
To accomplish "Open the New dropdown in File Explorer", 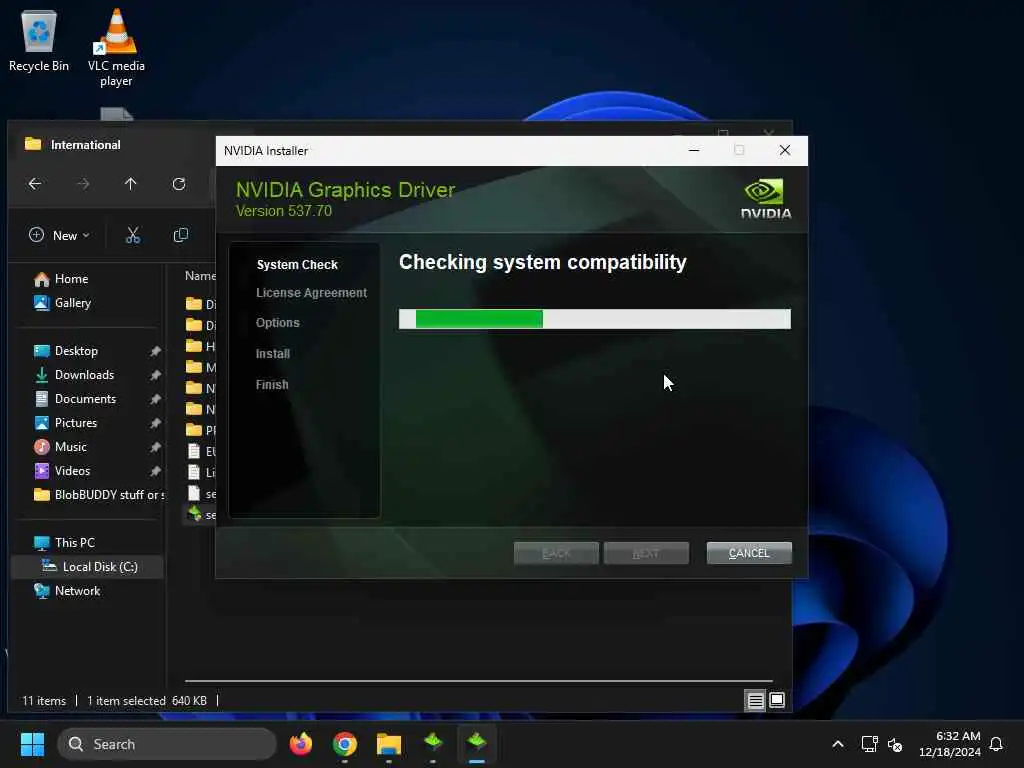I will [59, 235].
